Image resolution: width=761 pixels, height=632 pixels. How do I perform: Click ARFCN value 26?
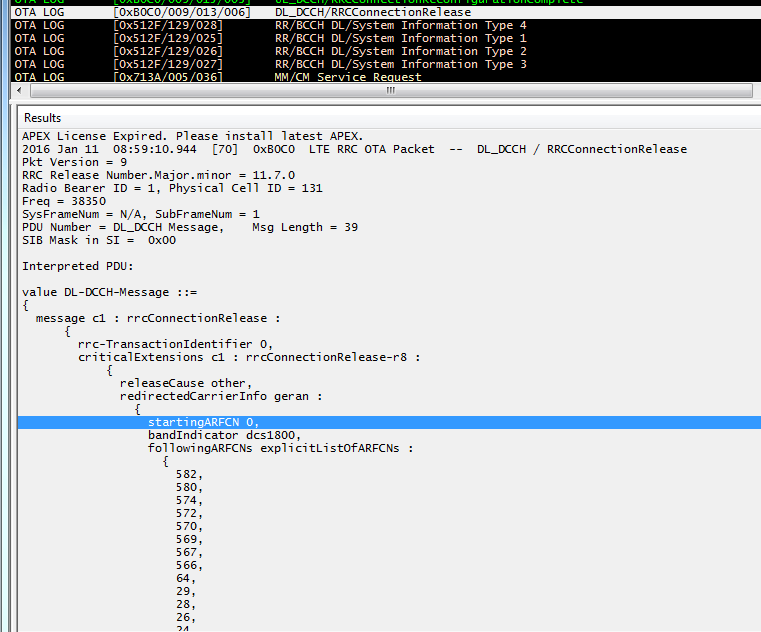coord(186,617)
